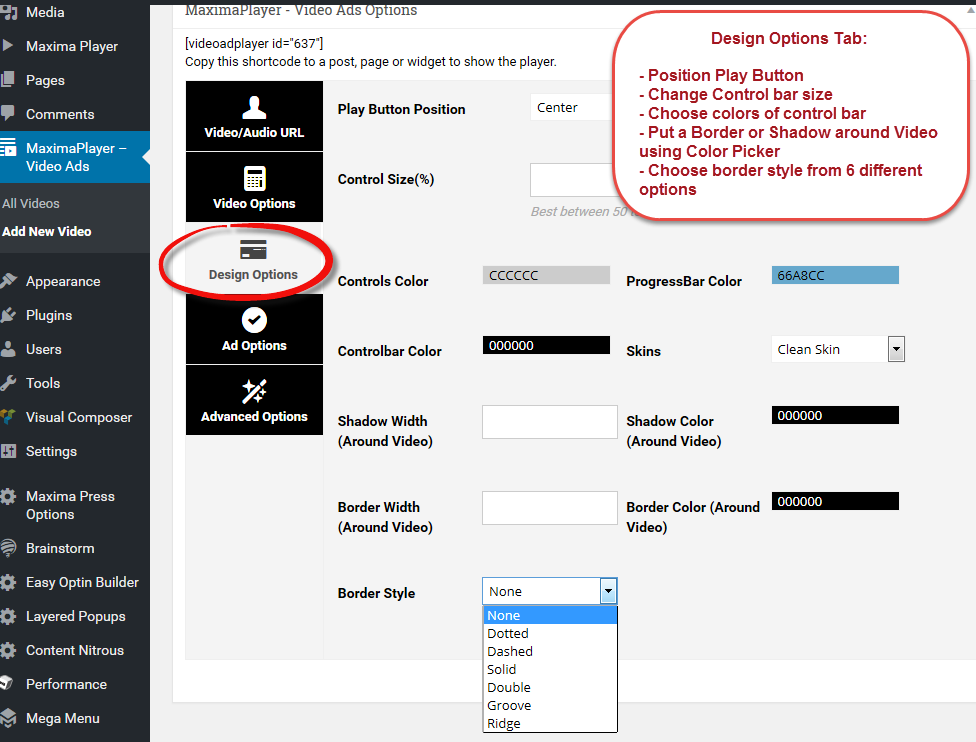Screen dimensions: 976x742
Task: Open Comments in the sidebar
Action: pyautogui.click(x=60, y=115)
